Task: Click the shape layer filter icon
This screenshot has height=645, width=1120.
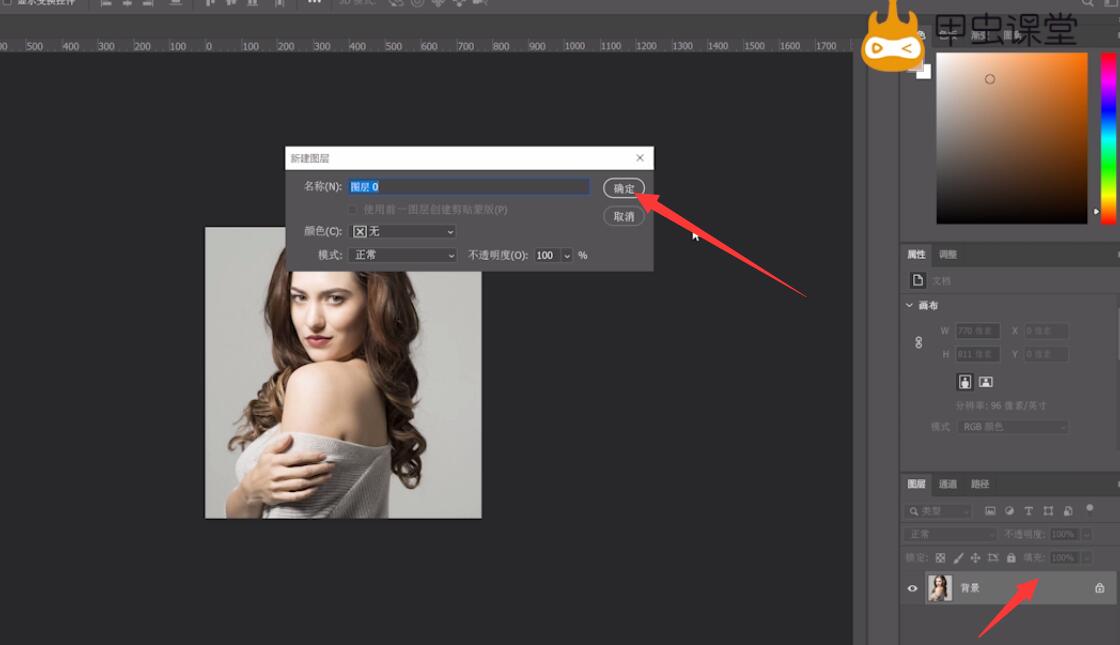Action: point(1048,511)
